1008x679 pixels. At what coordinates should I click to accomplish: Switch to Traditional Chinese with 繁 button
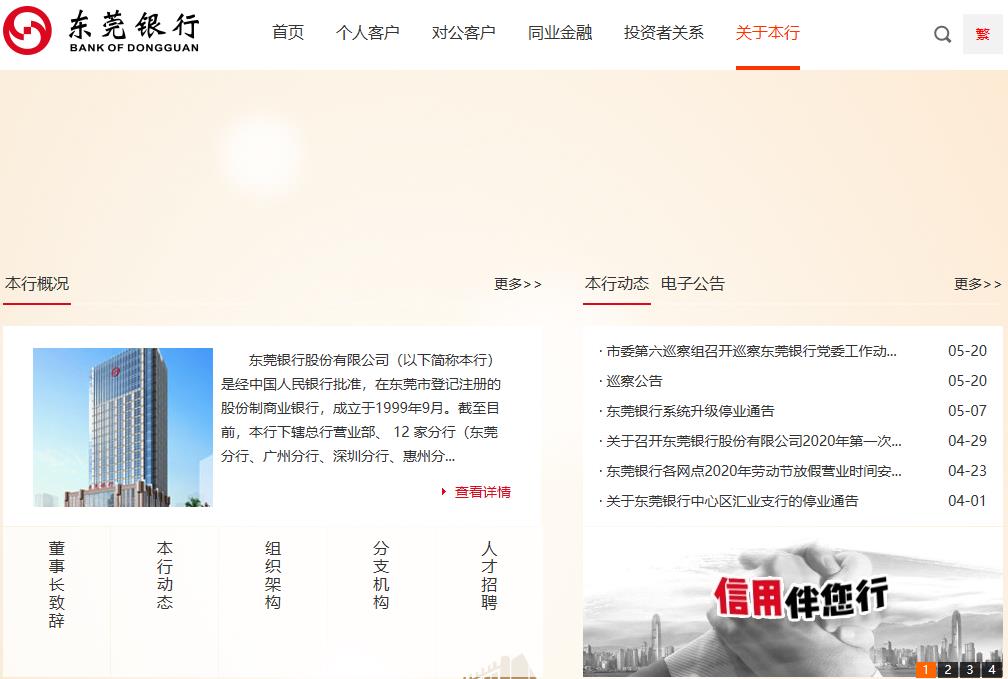pyautogui.click(x=982, y=34)
